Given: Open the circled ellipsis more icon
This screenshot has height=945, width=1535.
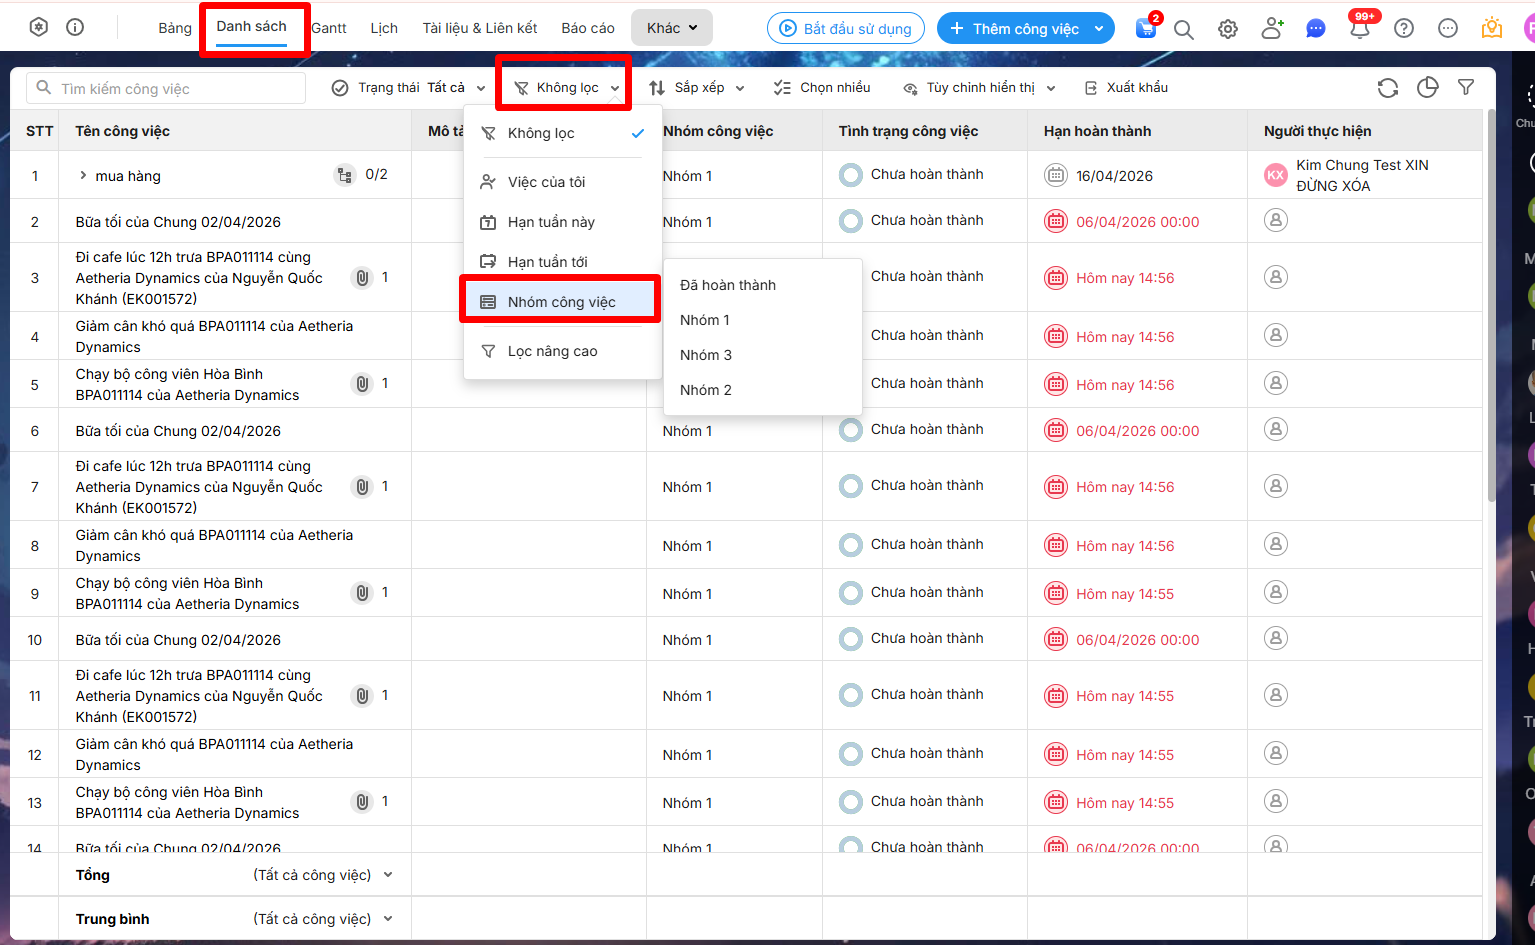Looking at the screenshot, I should 1448,29.
